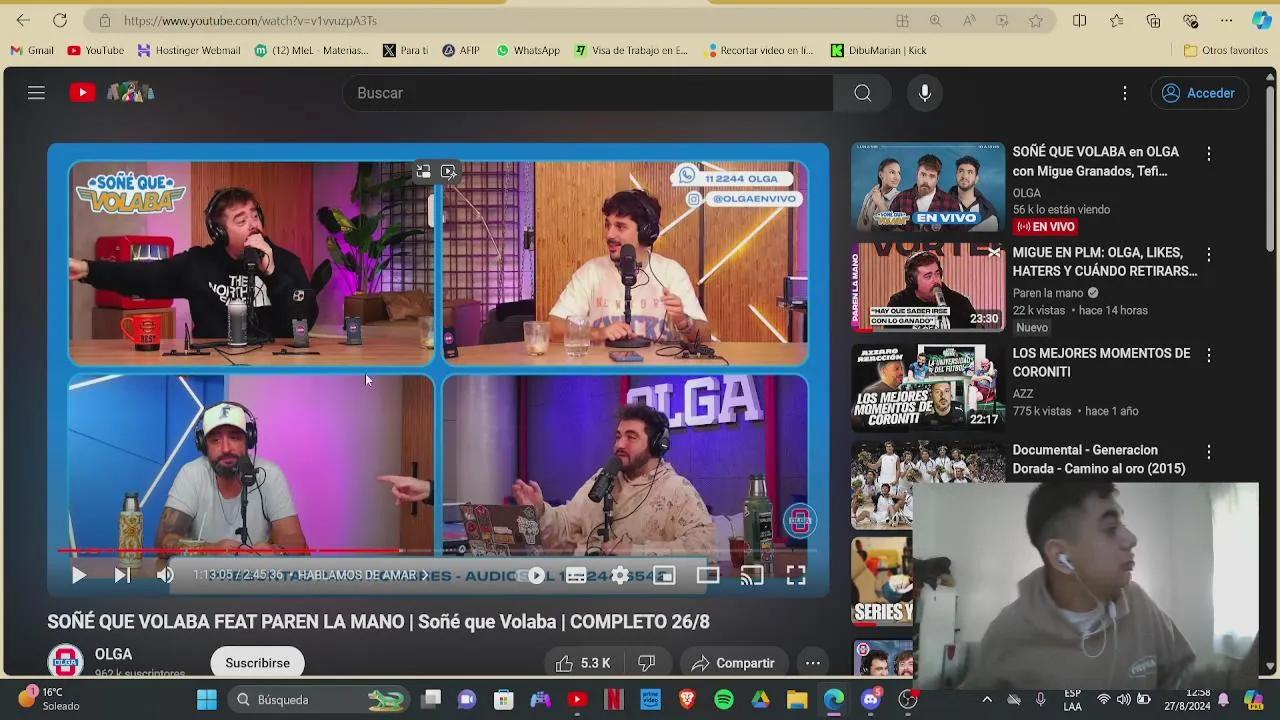Like the video with 5.3 K
This screenshot has height=720, width=1280.
582,663
